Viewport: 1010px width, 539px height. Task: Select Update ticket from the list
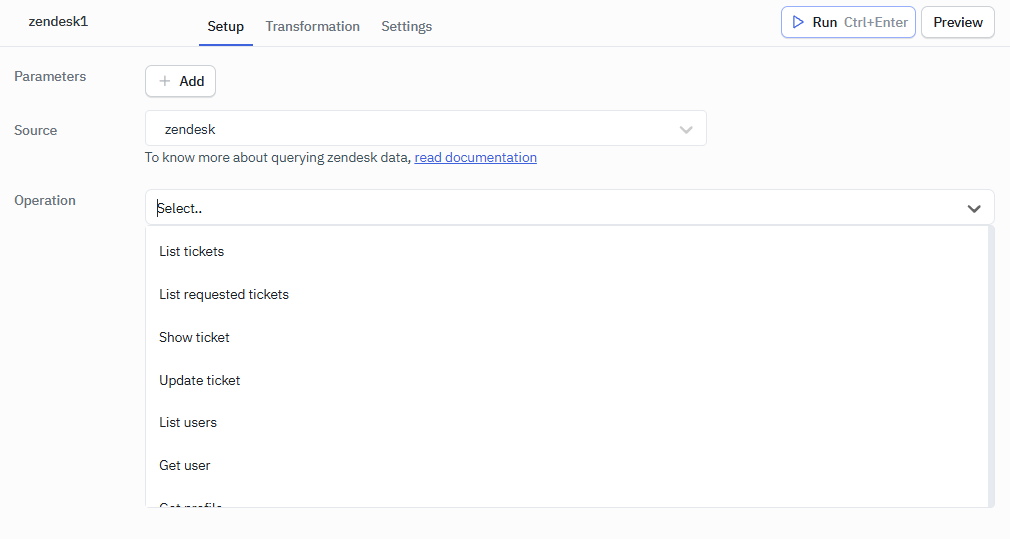tap(199, 380)
